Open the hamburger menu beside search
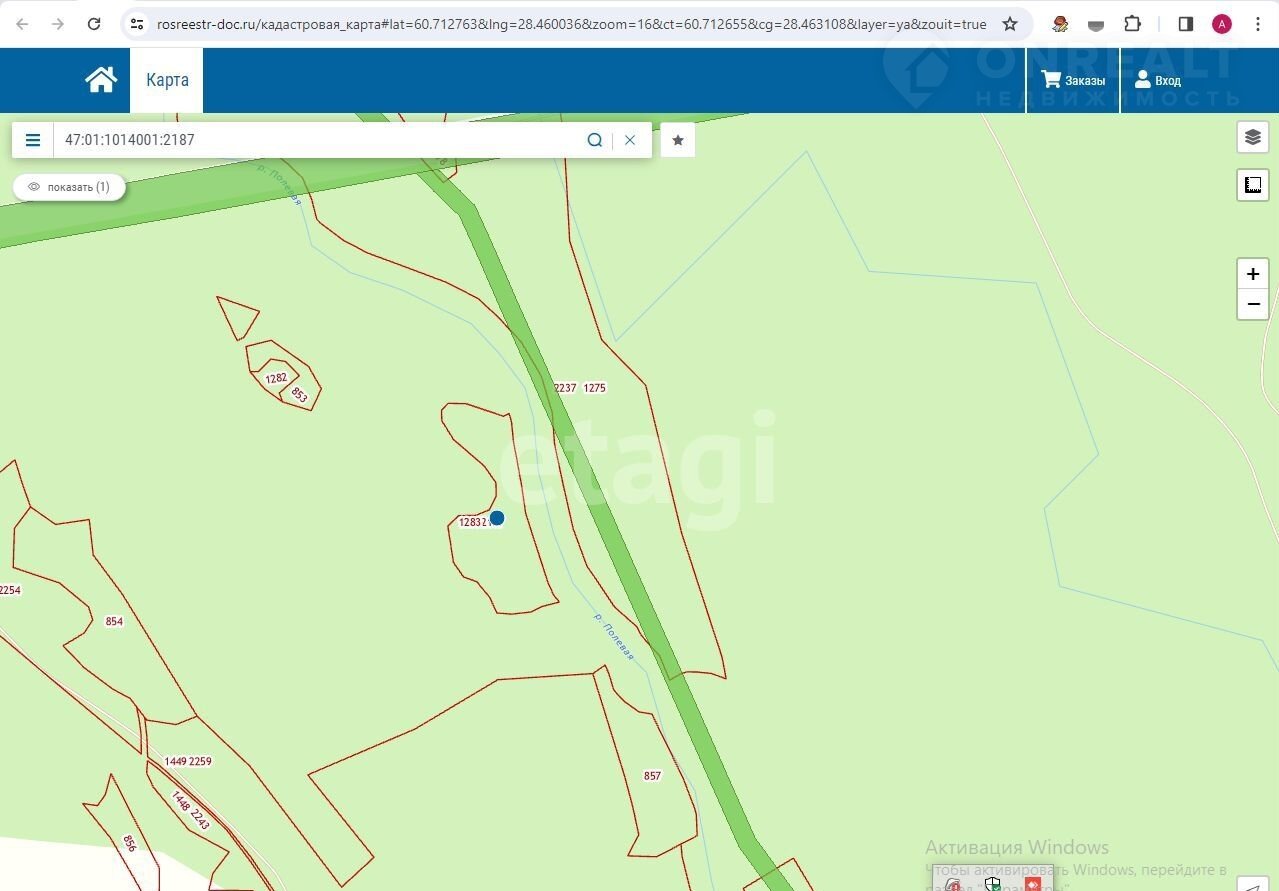Screen dimensions: 1279x891 click(33, 140)
